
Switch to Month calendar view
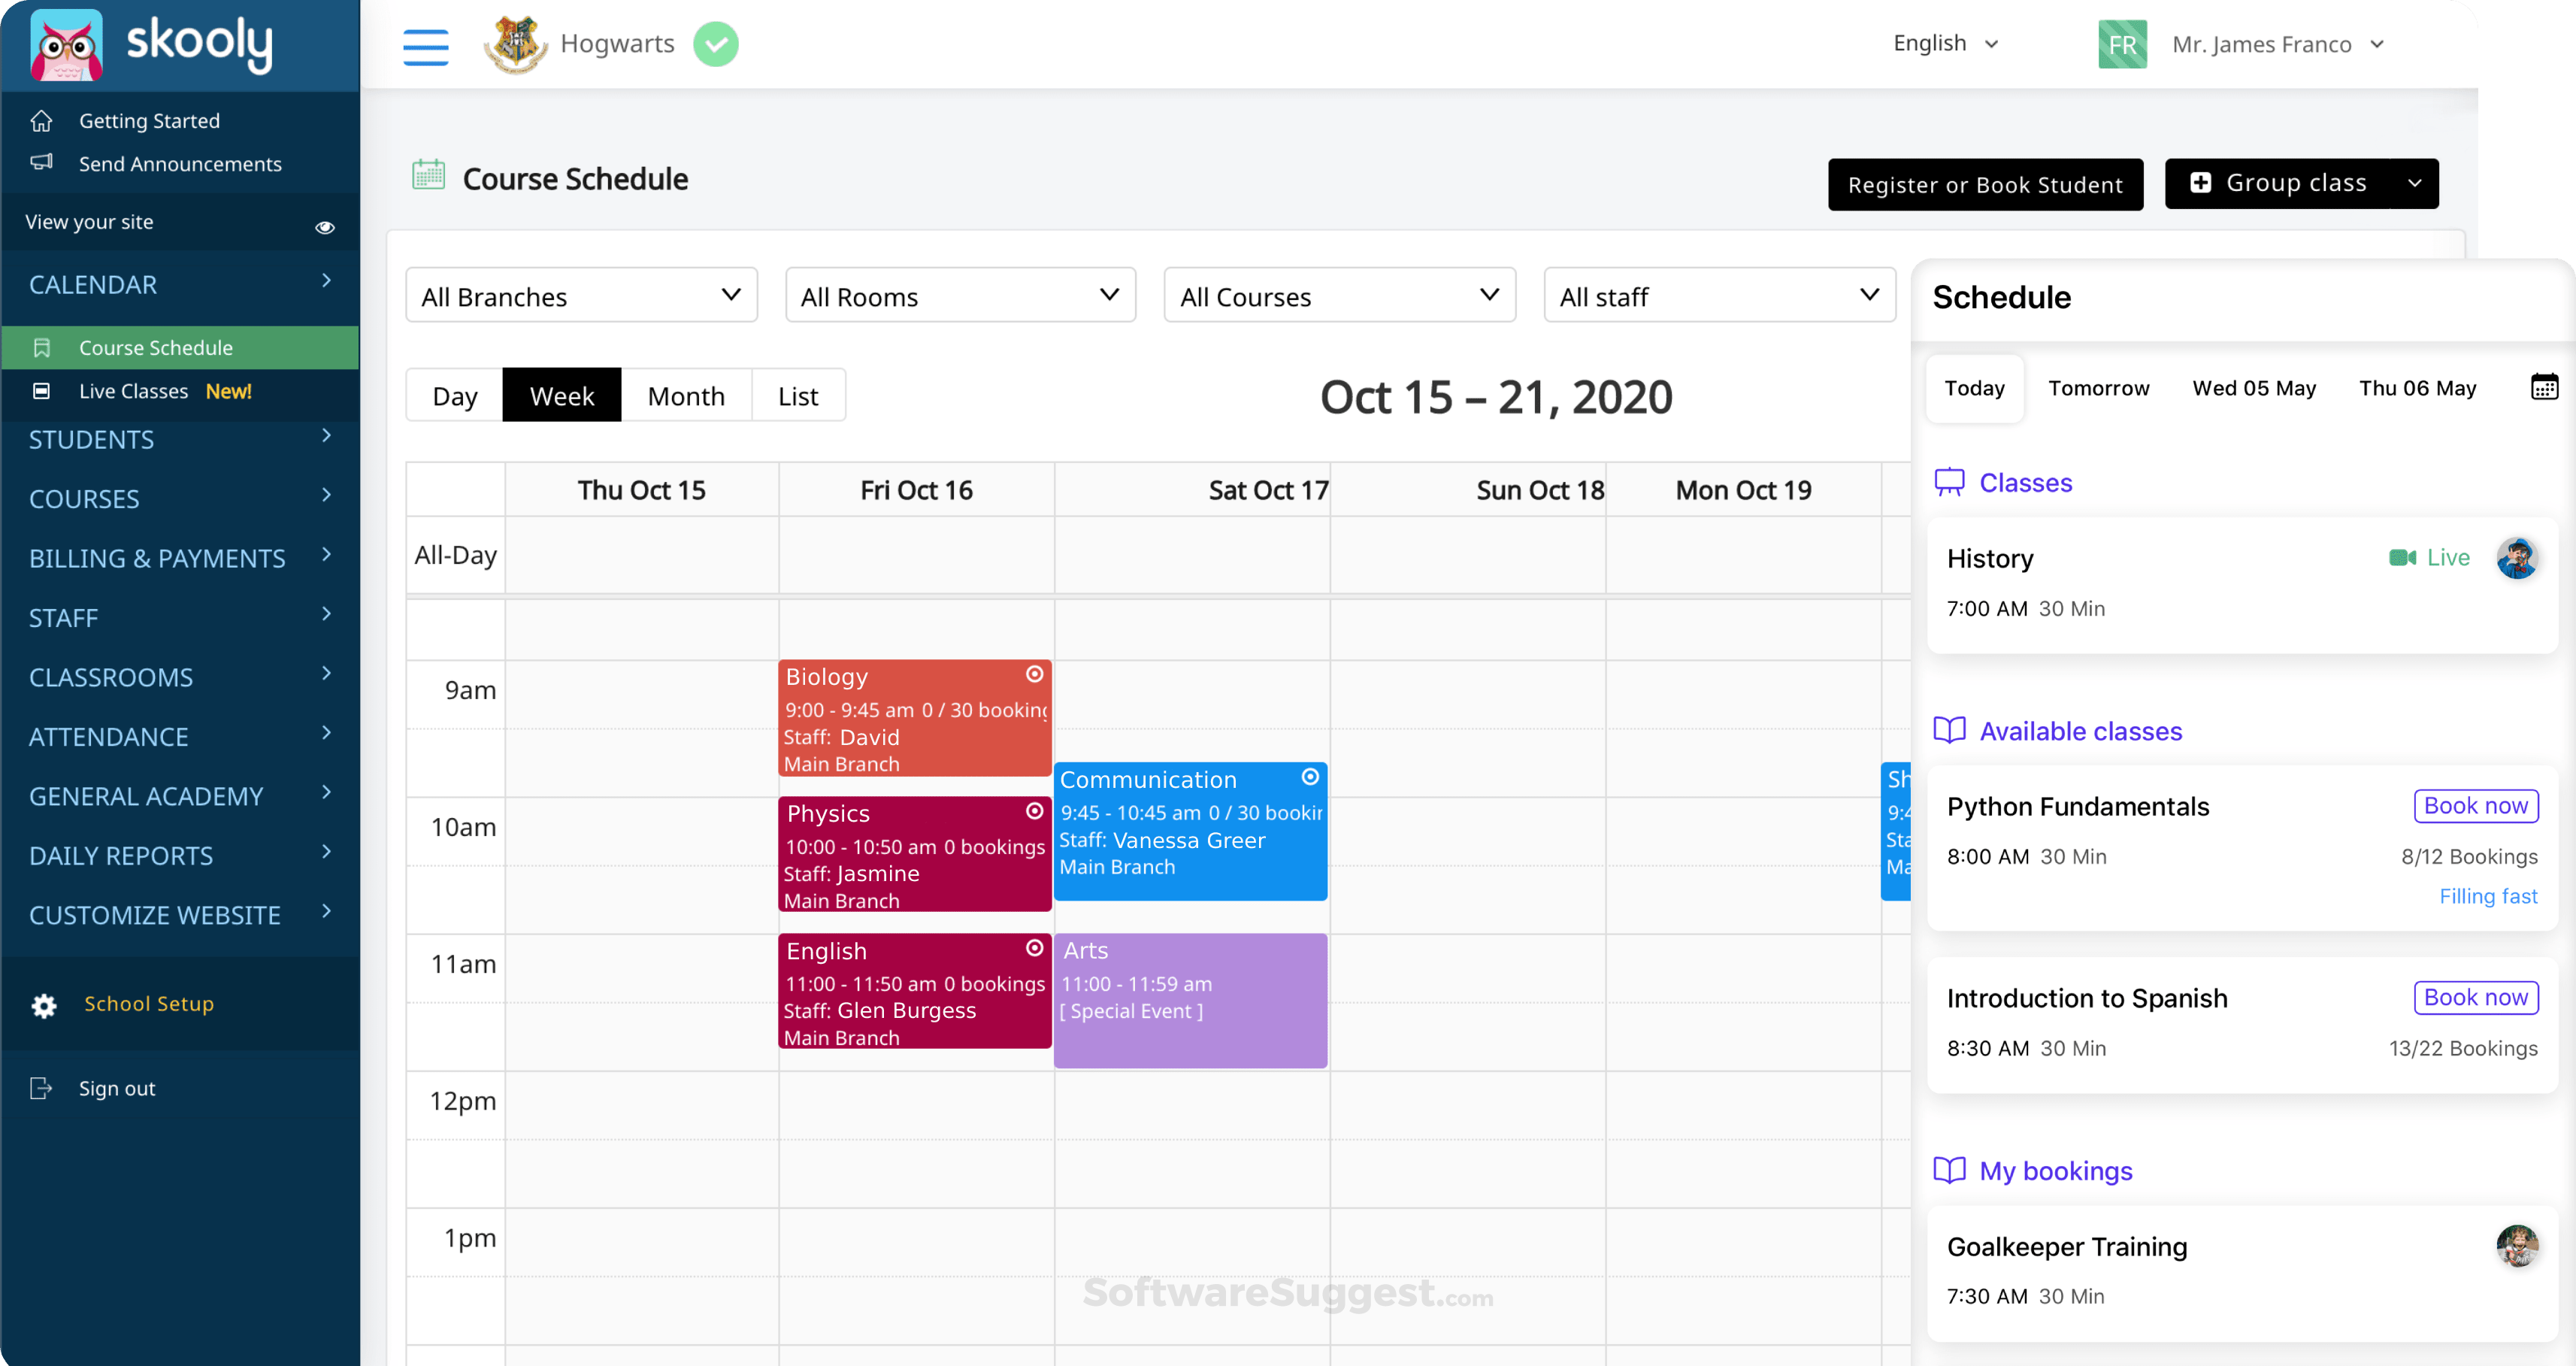686,396
